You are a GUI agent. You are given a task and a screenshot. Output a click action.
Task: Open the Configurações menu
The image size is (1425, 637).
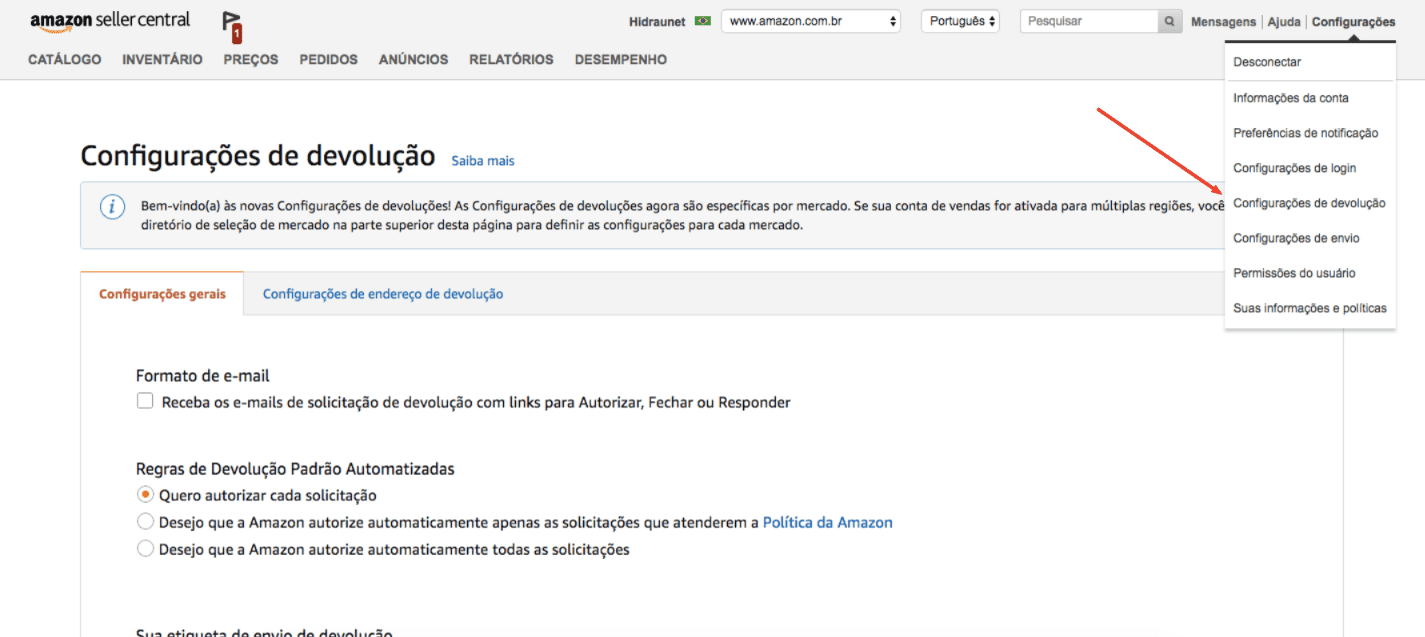click(1353, 21)
